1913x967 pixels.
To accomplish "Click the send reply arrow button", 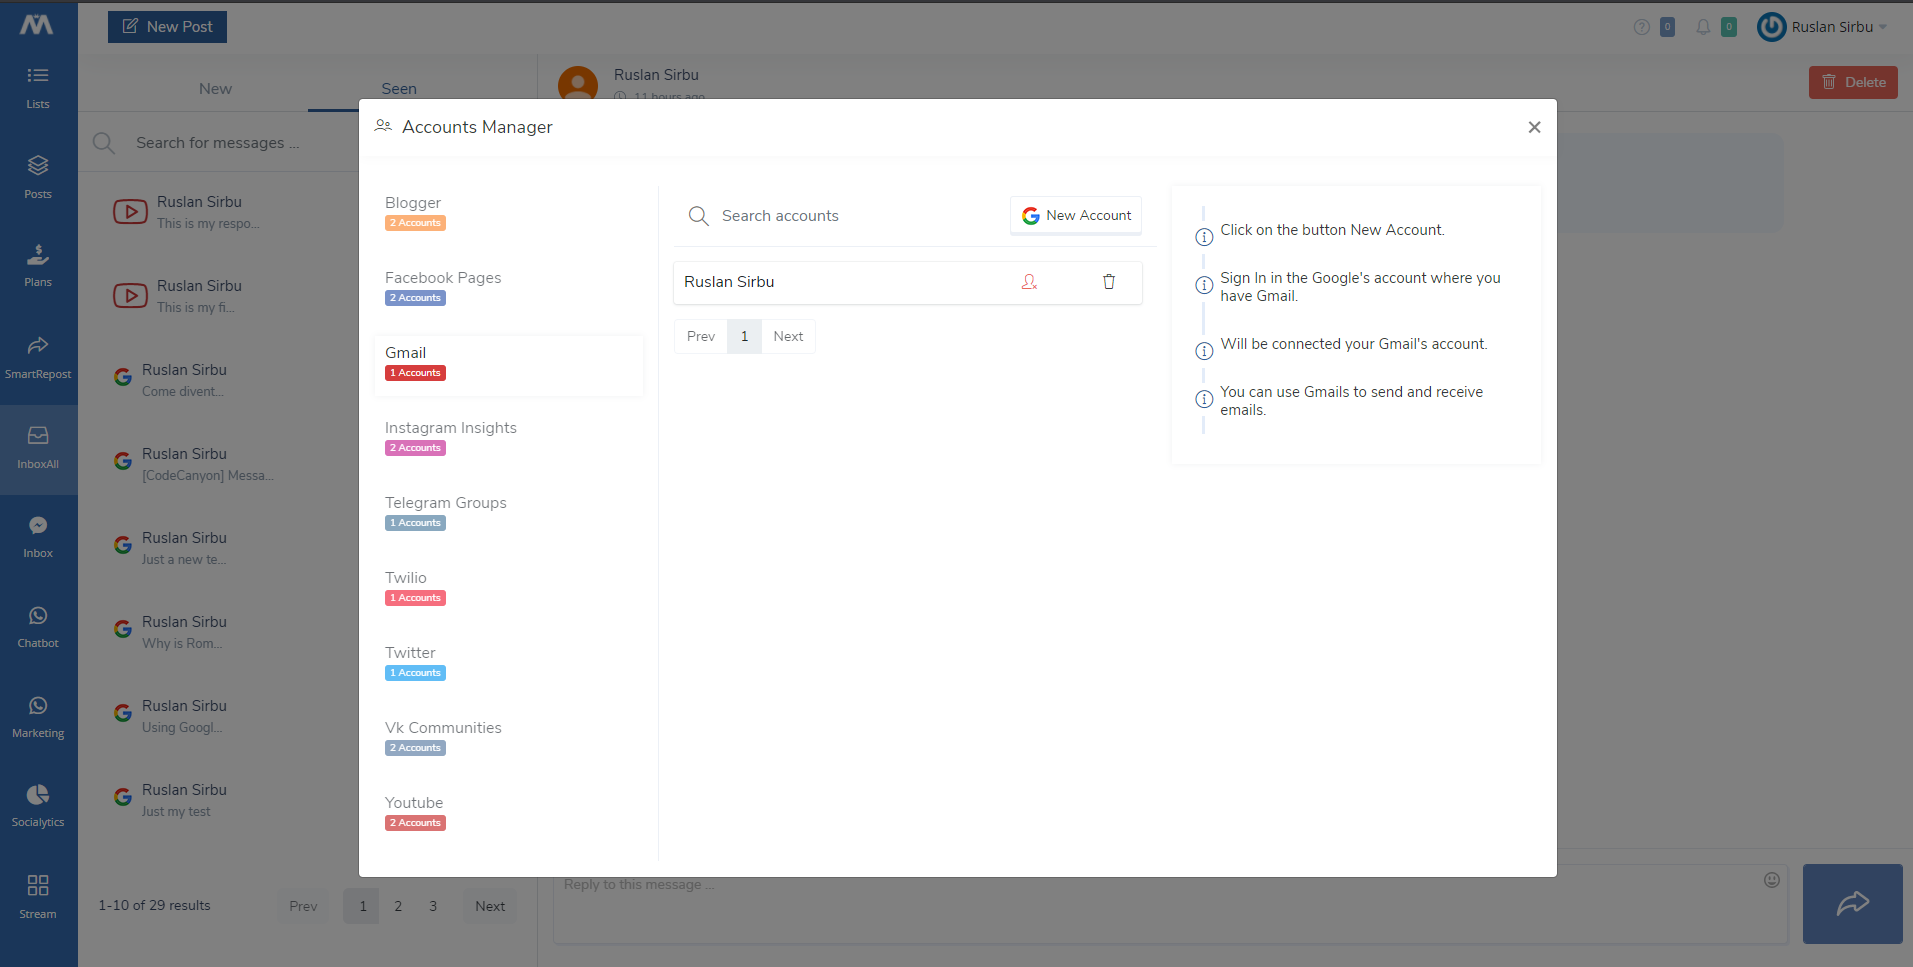I will tap(1852, 904).
